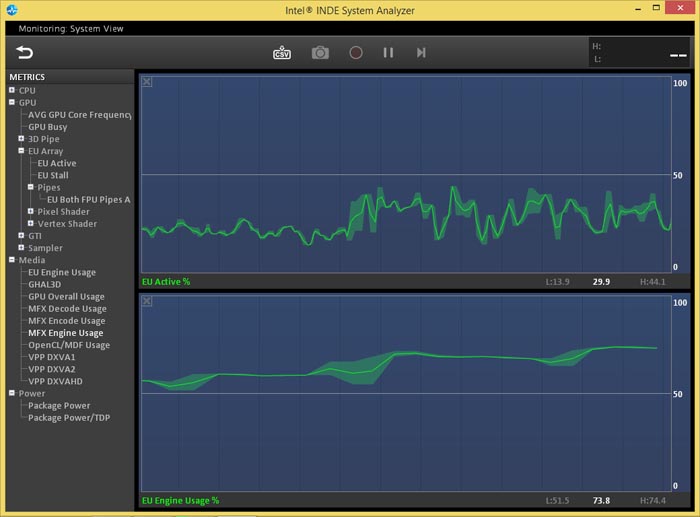Collapse the GPU metrics group
Screen dimensions: 700x517
point(12,103)
